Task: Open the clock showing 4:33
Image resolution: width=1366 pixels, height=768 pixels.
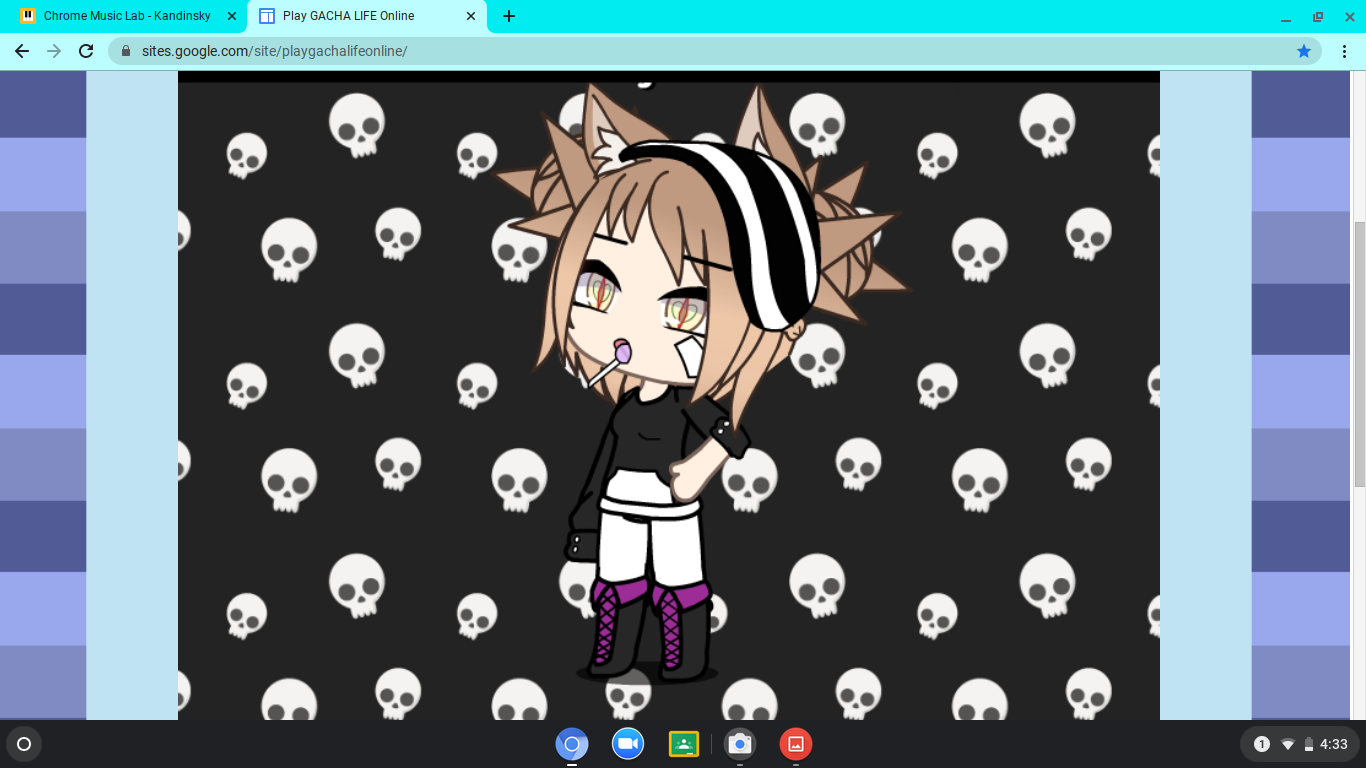Action: tap(1334, 744)
